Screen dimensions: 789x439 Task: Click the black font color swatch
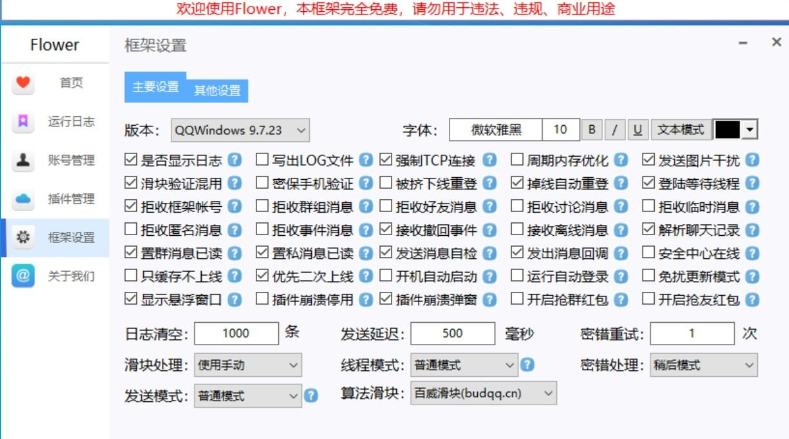[x=728, y=130]
